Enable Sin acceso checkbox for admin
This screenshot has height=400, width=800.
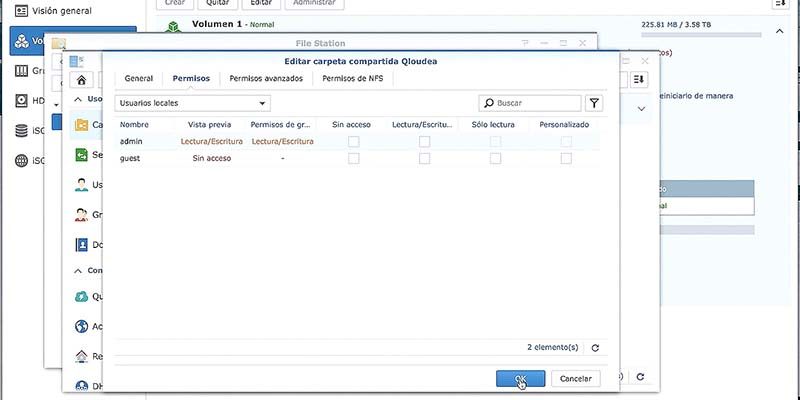coord(353,142)
